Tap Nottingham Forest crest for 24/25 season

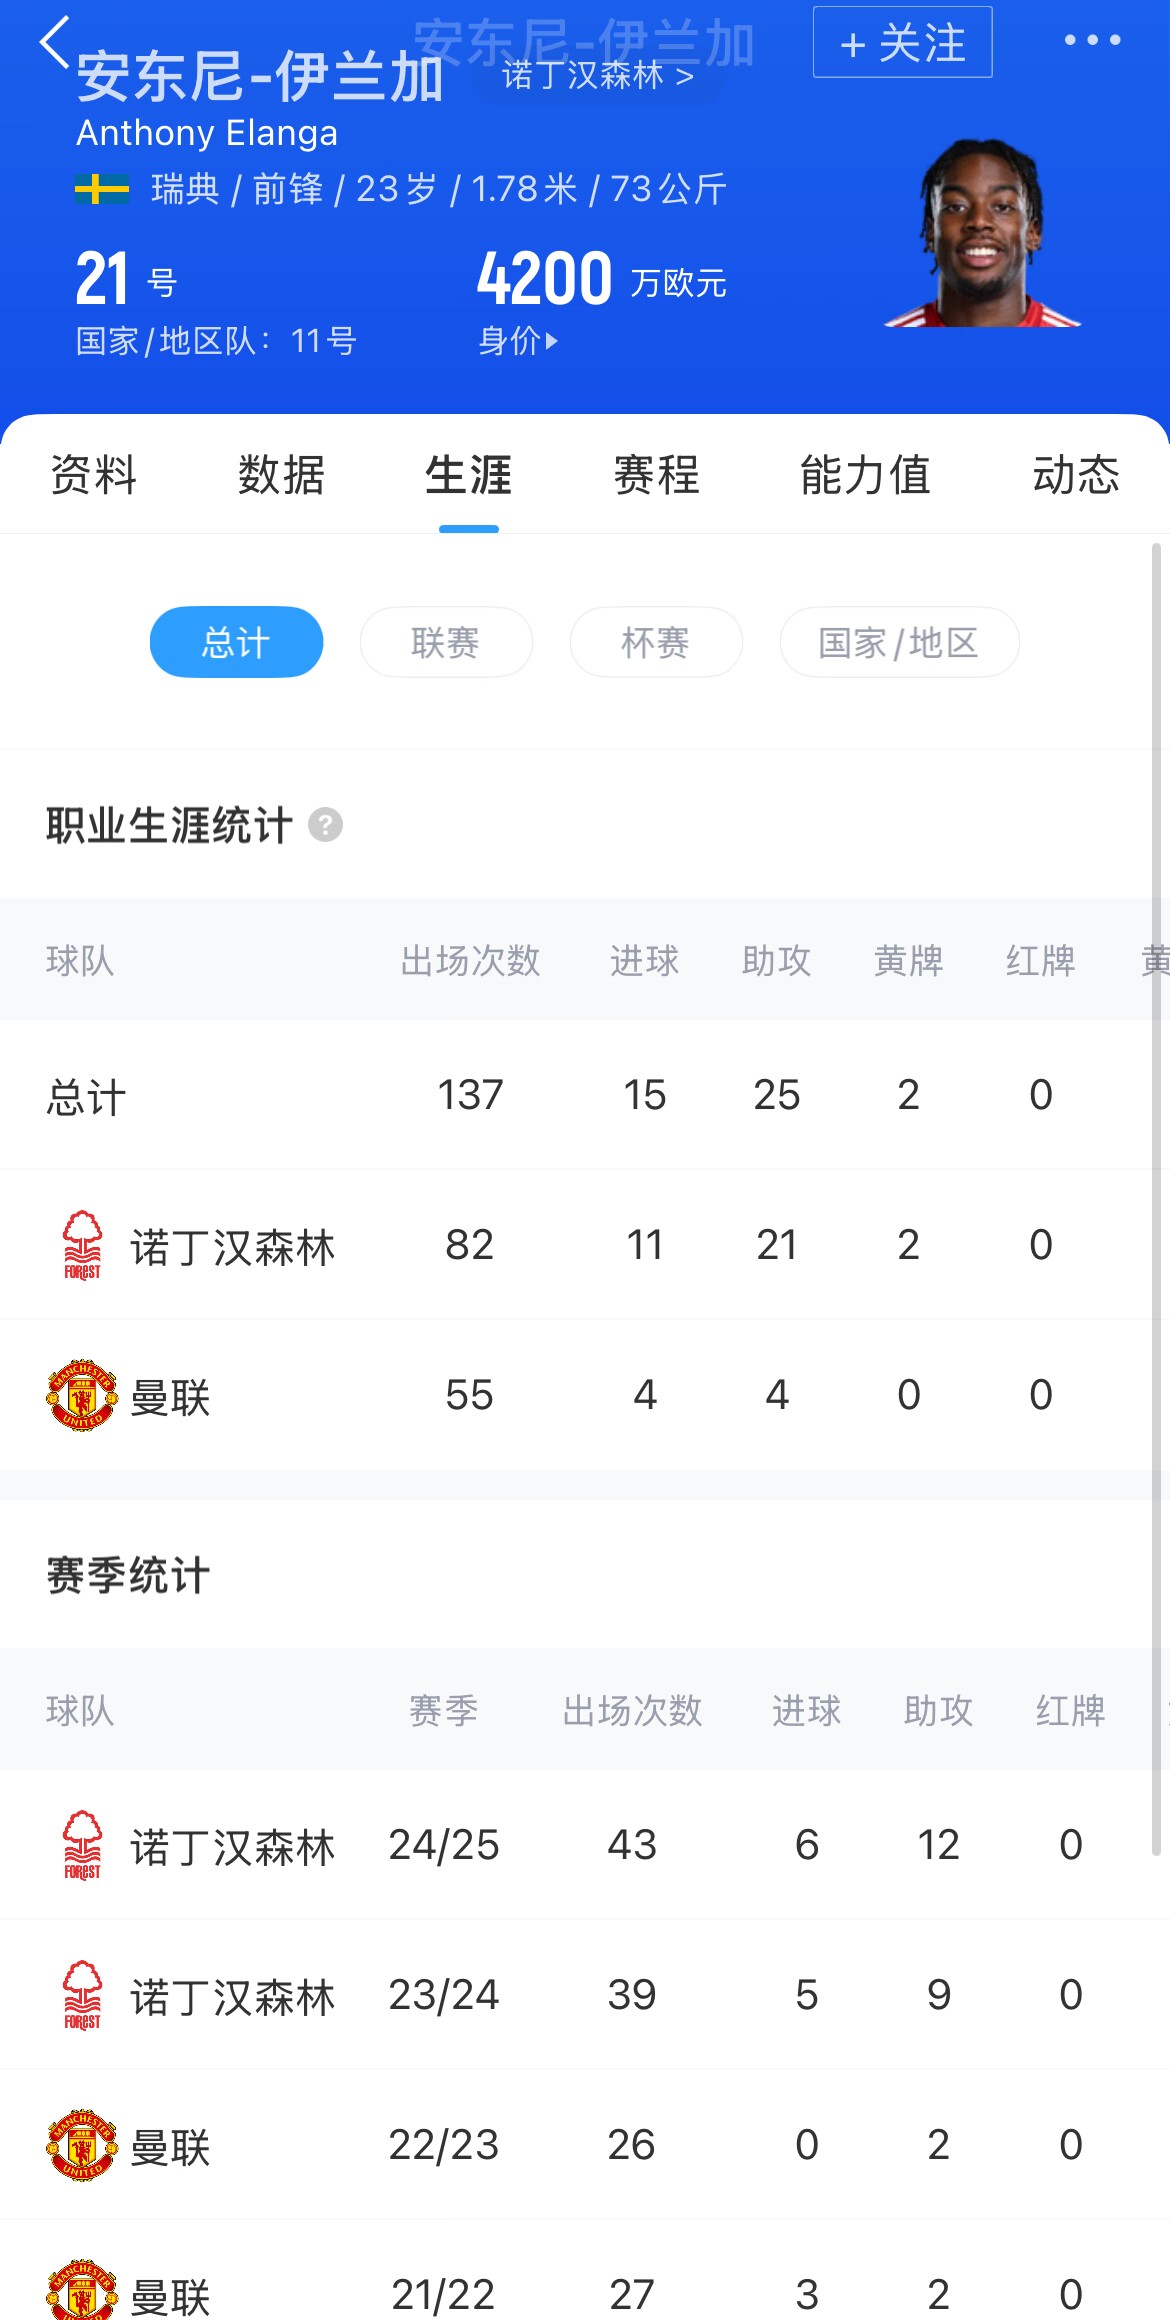pyautogui.click(x=82, y=1845)
